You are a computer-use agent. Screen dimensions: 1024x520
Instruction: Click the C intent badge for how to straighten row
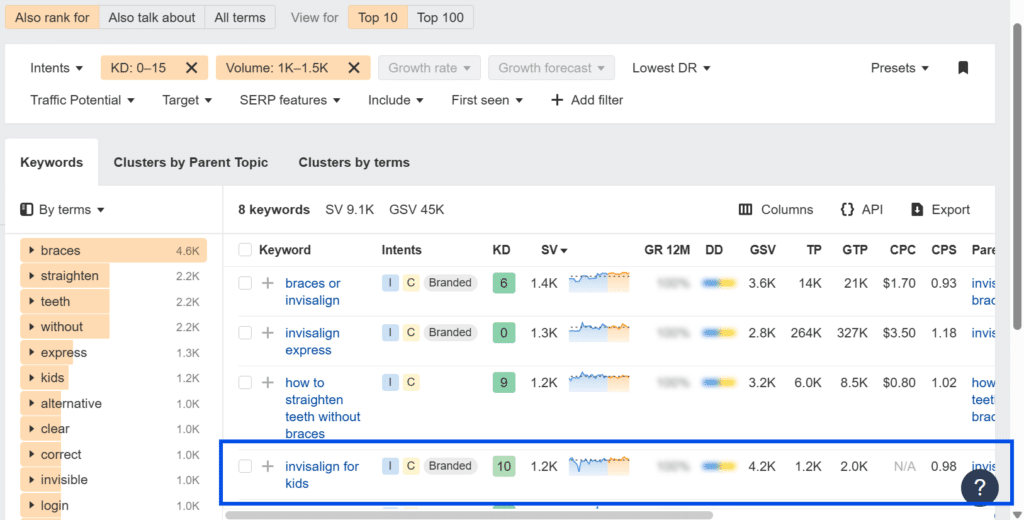[x=411, y=382]
